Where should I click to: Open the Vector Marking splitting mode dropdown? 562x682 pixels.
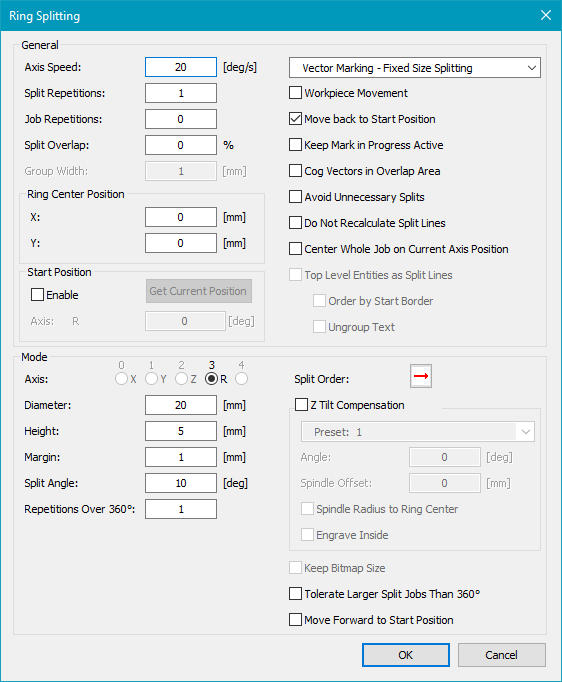click(415, 68)
